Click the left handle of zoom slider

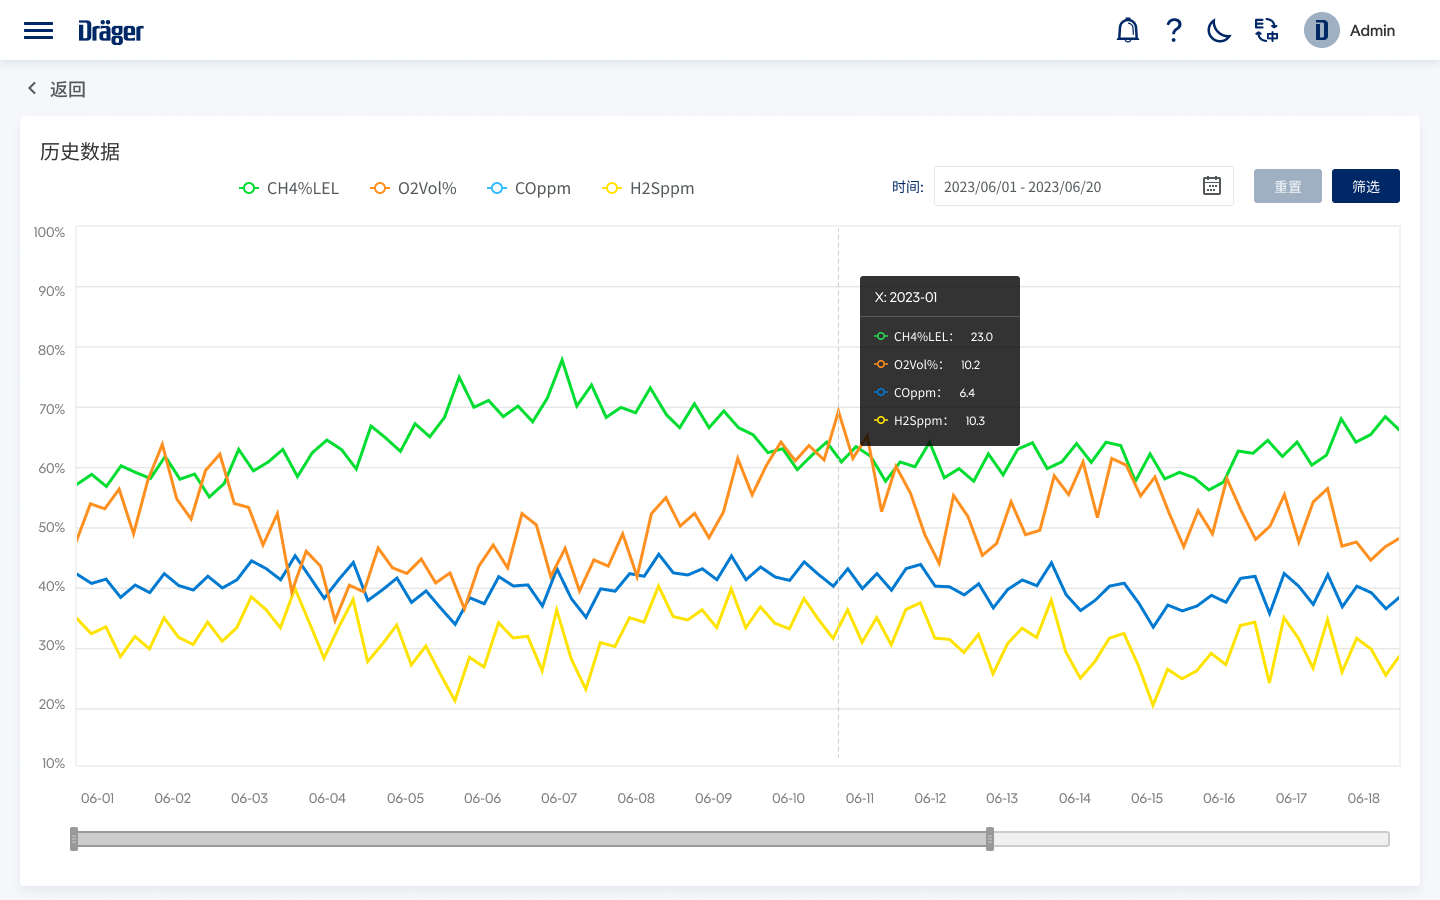74,839
